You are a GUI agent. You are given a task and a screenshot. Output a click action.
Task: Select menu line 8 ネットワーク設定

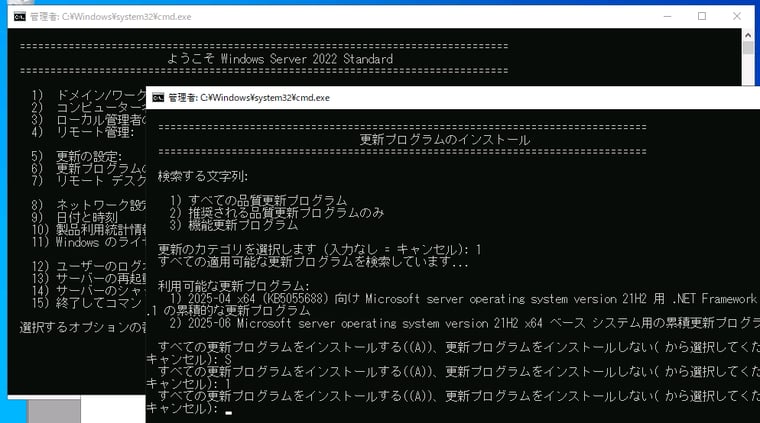pos(89,205)
